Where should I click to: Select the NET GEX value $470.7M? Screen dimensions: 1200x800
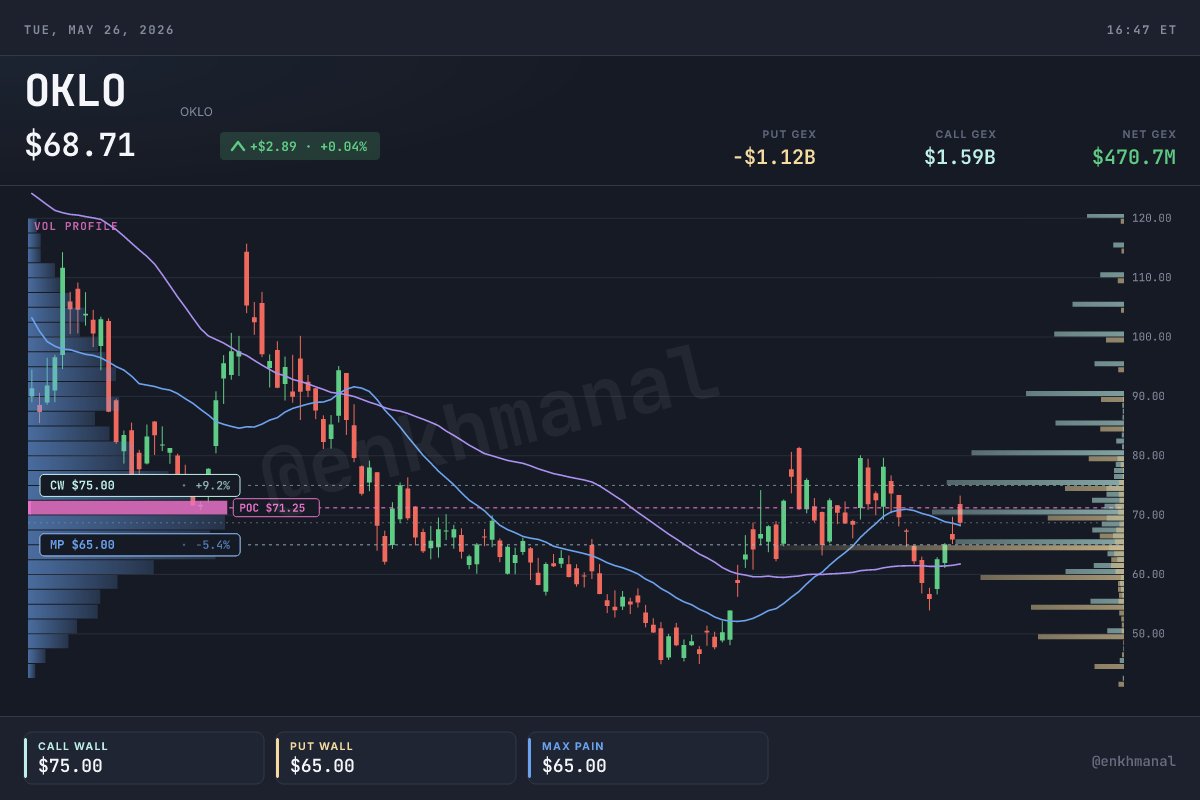[x=1134, y=157]
